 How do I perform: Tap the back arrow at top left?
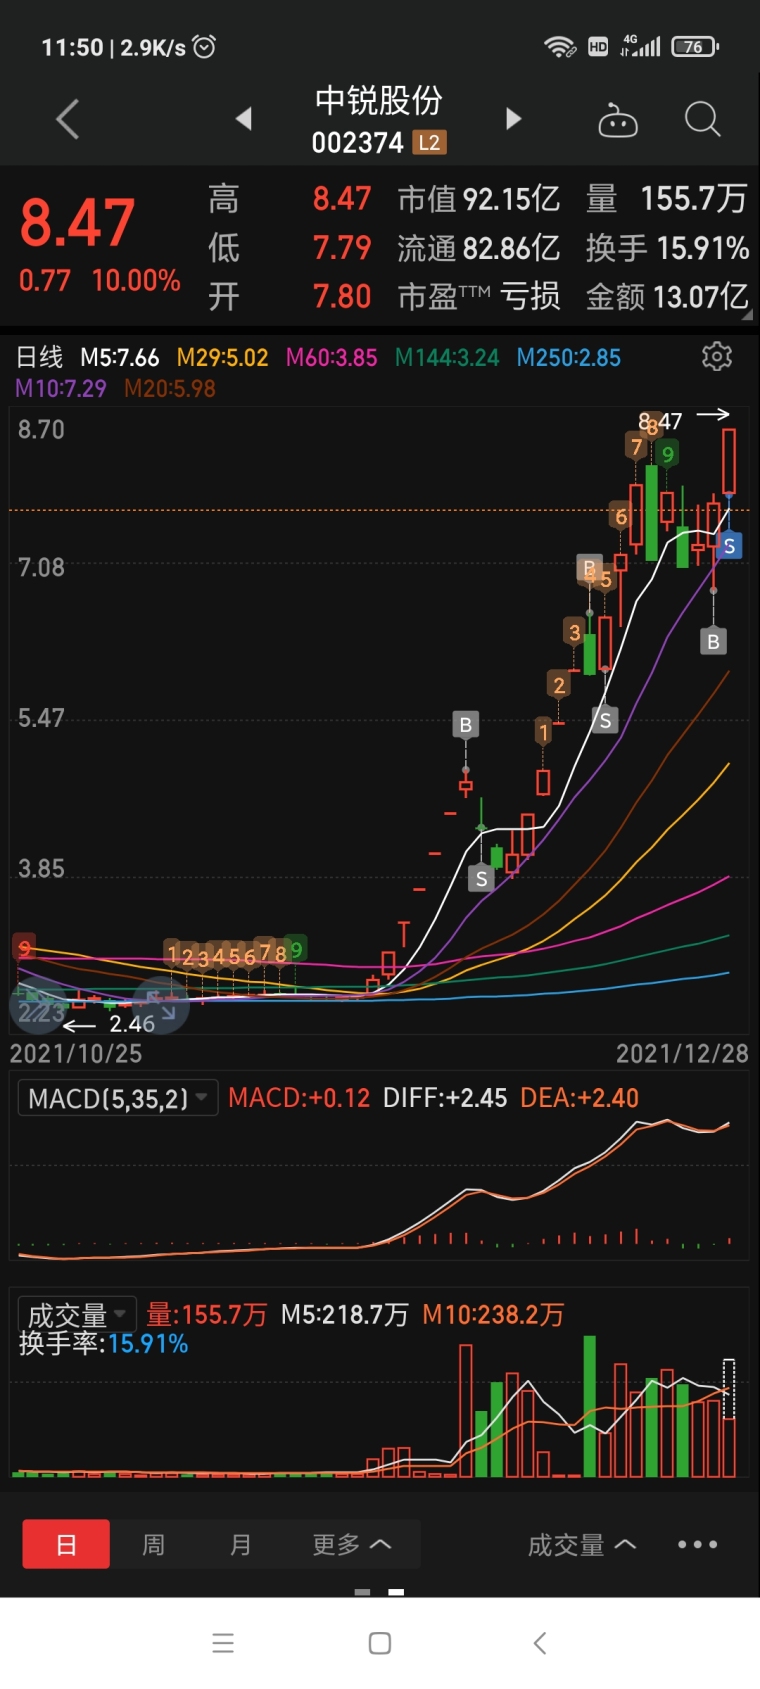68,119
